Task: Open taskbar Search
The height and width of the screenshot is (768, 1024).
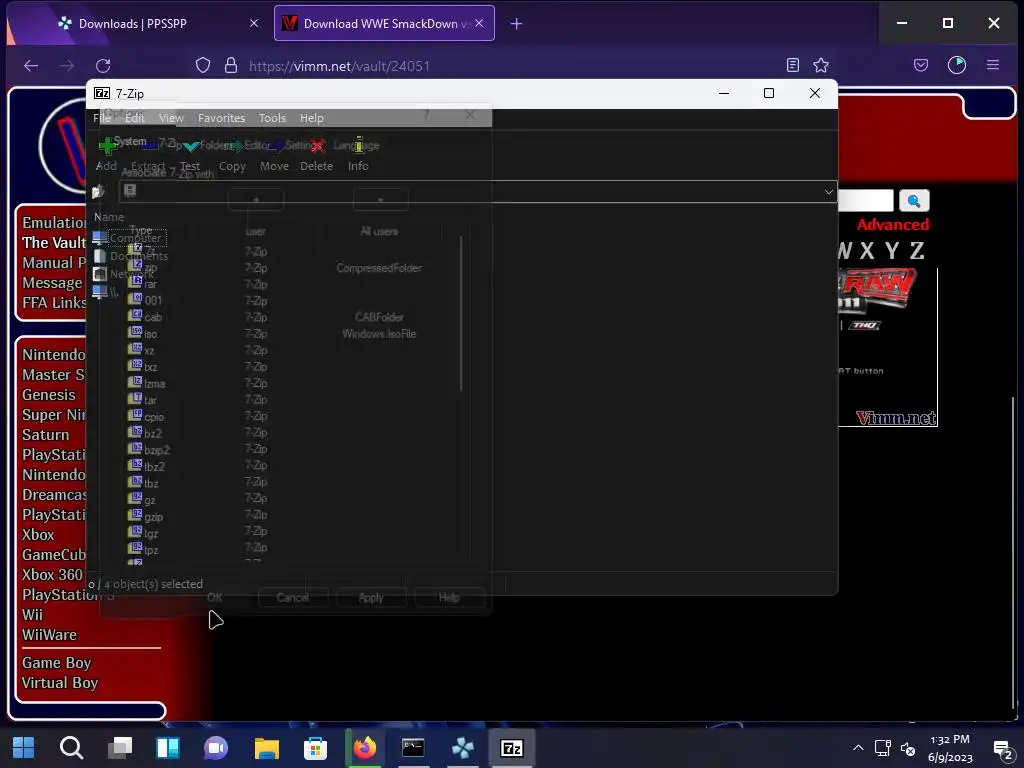Action: point(71,748)
